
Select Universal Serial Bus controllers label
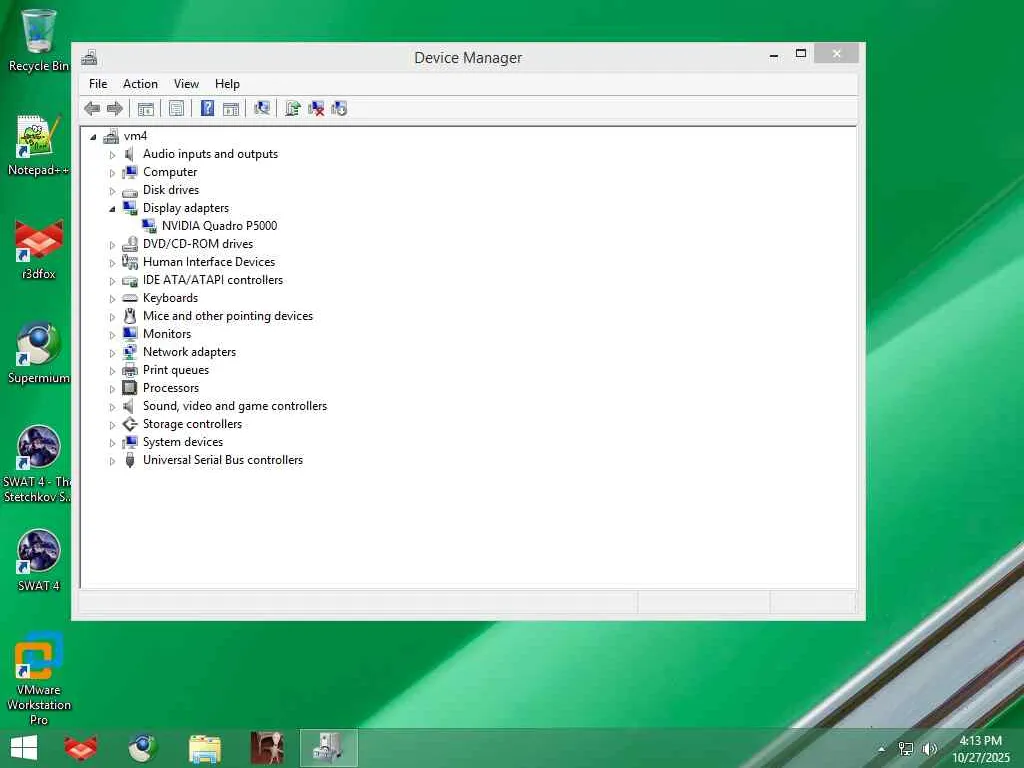(x=223, y=460)
